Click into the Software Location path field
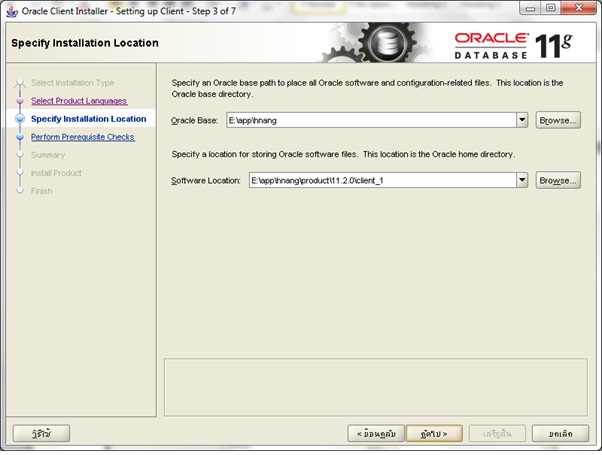 pyautogui.click(x=383, y=180)
